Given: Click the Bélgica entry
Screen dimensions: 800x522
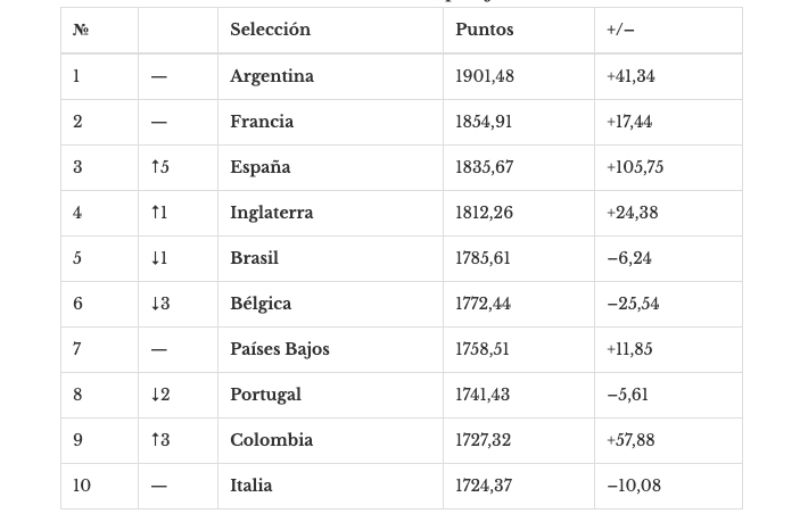Looking at the screenshot, I should pos(261,304).
